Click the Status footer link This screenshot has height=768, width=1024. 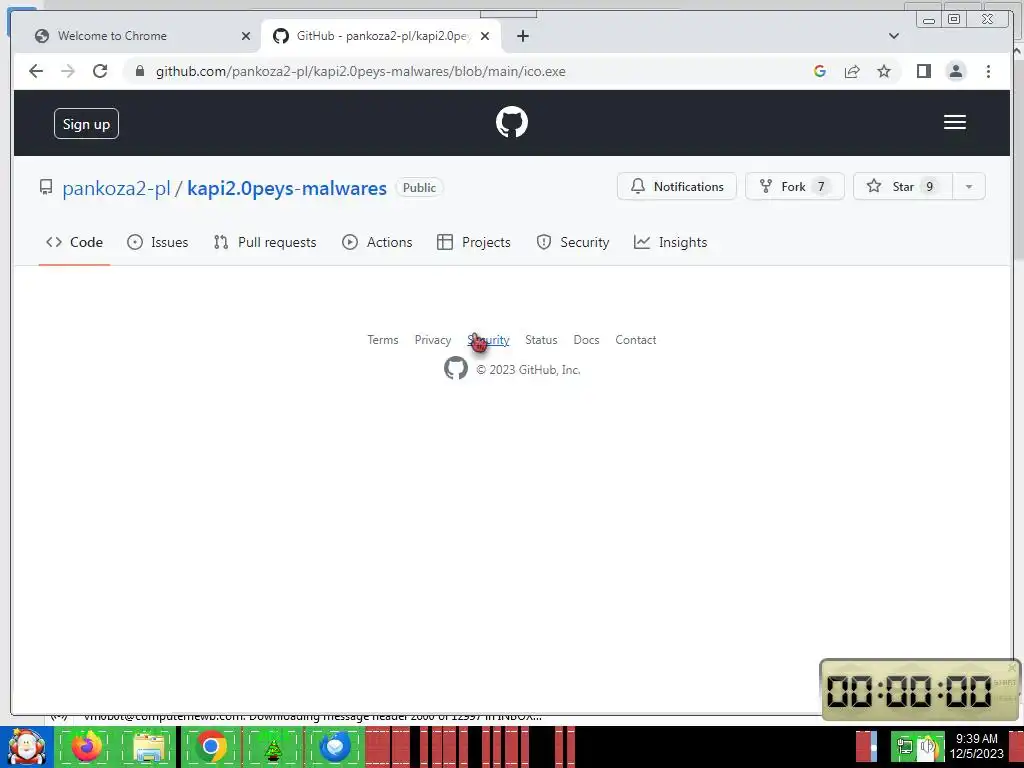point(541,340)
